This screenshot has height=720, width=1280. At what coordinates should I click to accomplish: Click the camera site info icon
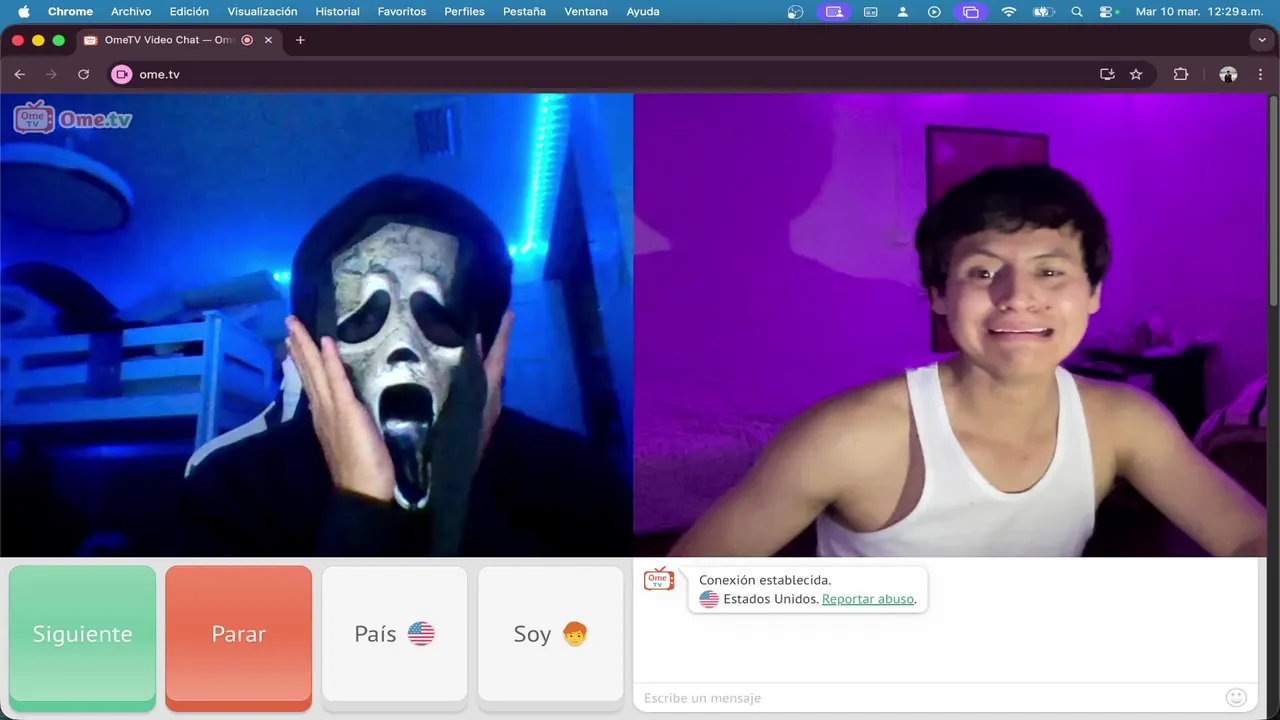pyautogui.click(x=122, y=74)
